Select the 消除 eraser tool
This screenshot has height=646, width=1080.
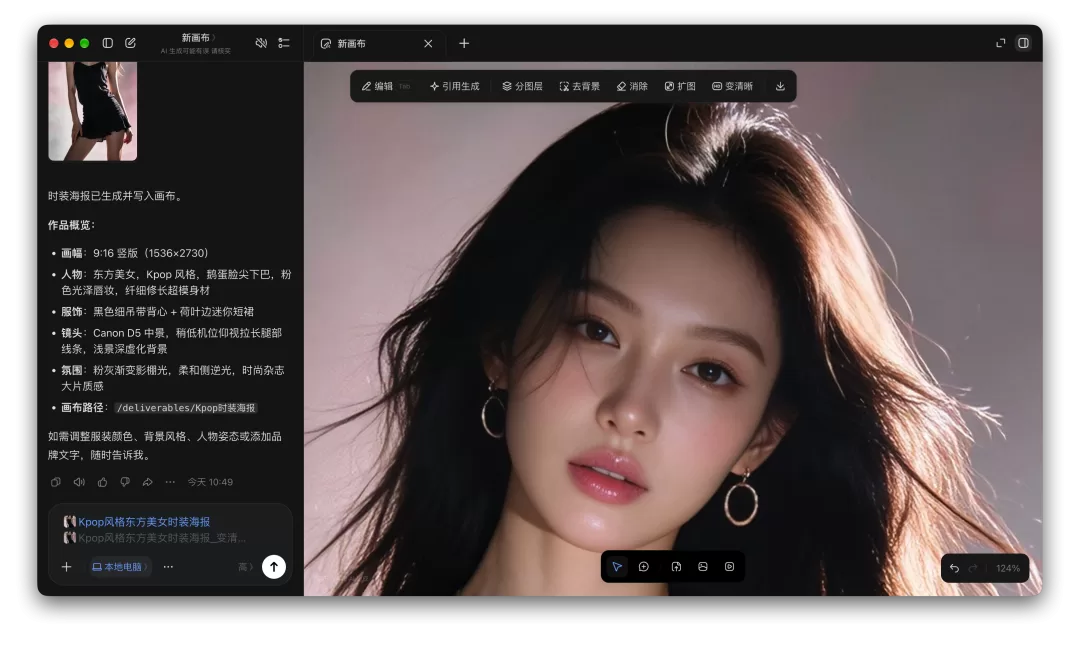(x=632, y=86)
